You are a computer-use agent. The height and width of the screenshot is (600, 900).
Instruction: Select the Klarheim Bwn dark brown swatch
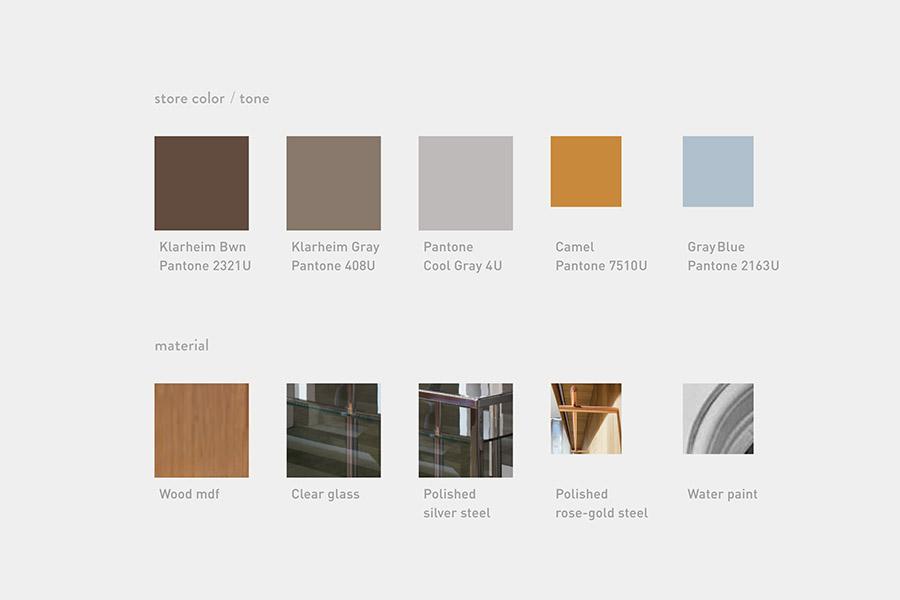point(201,183)
